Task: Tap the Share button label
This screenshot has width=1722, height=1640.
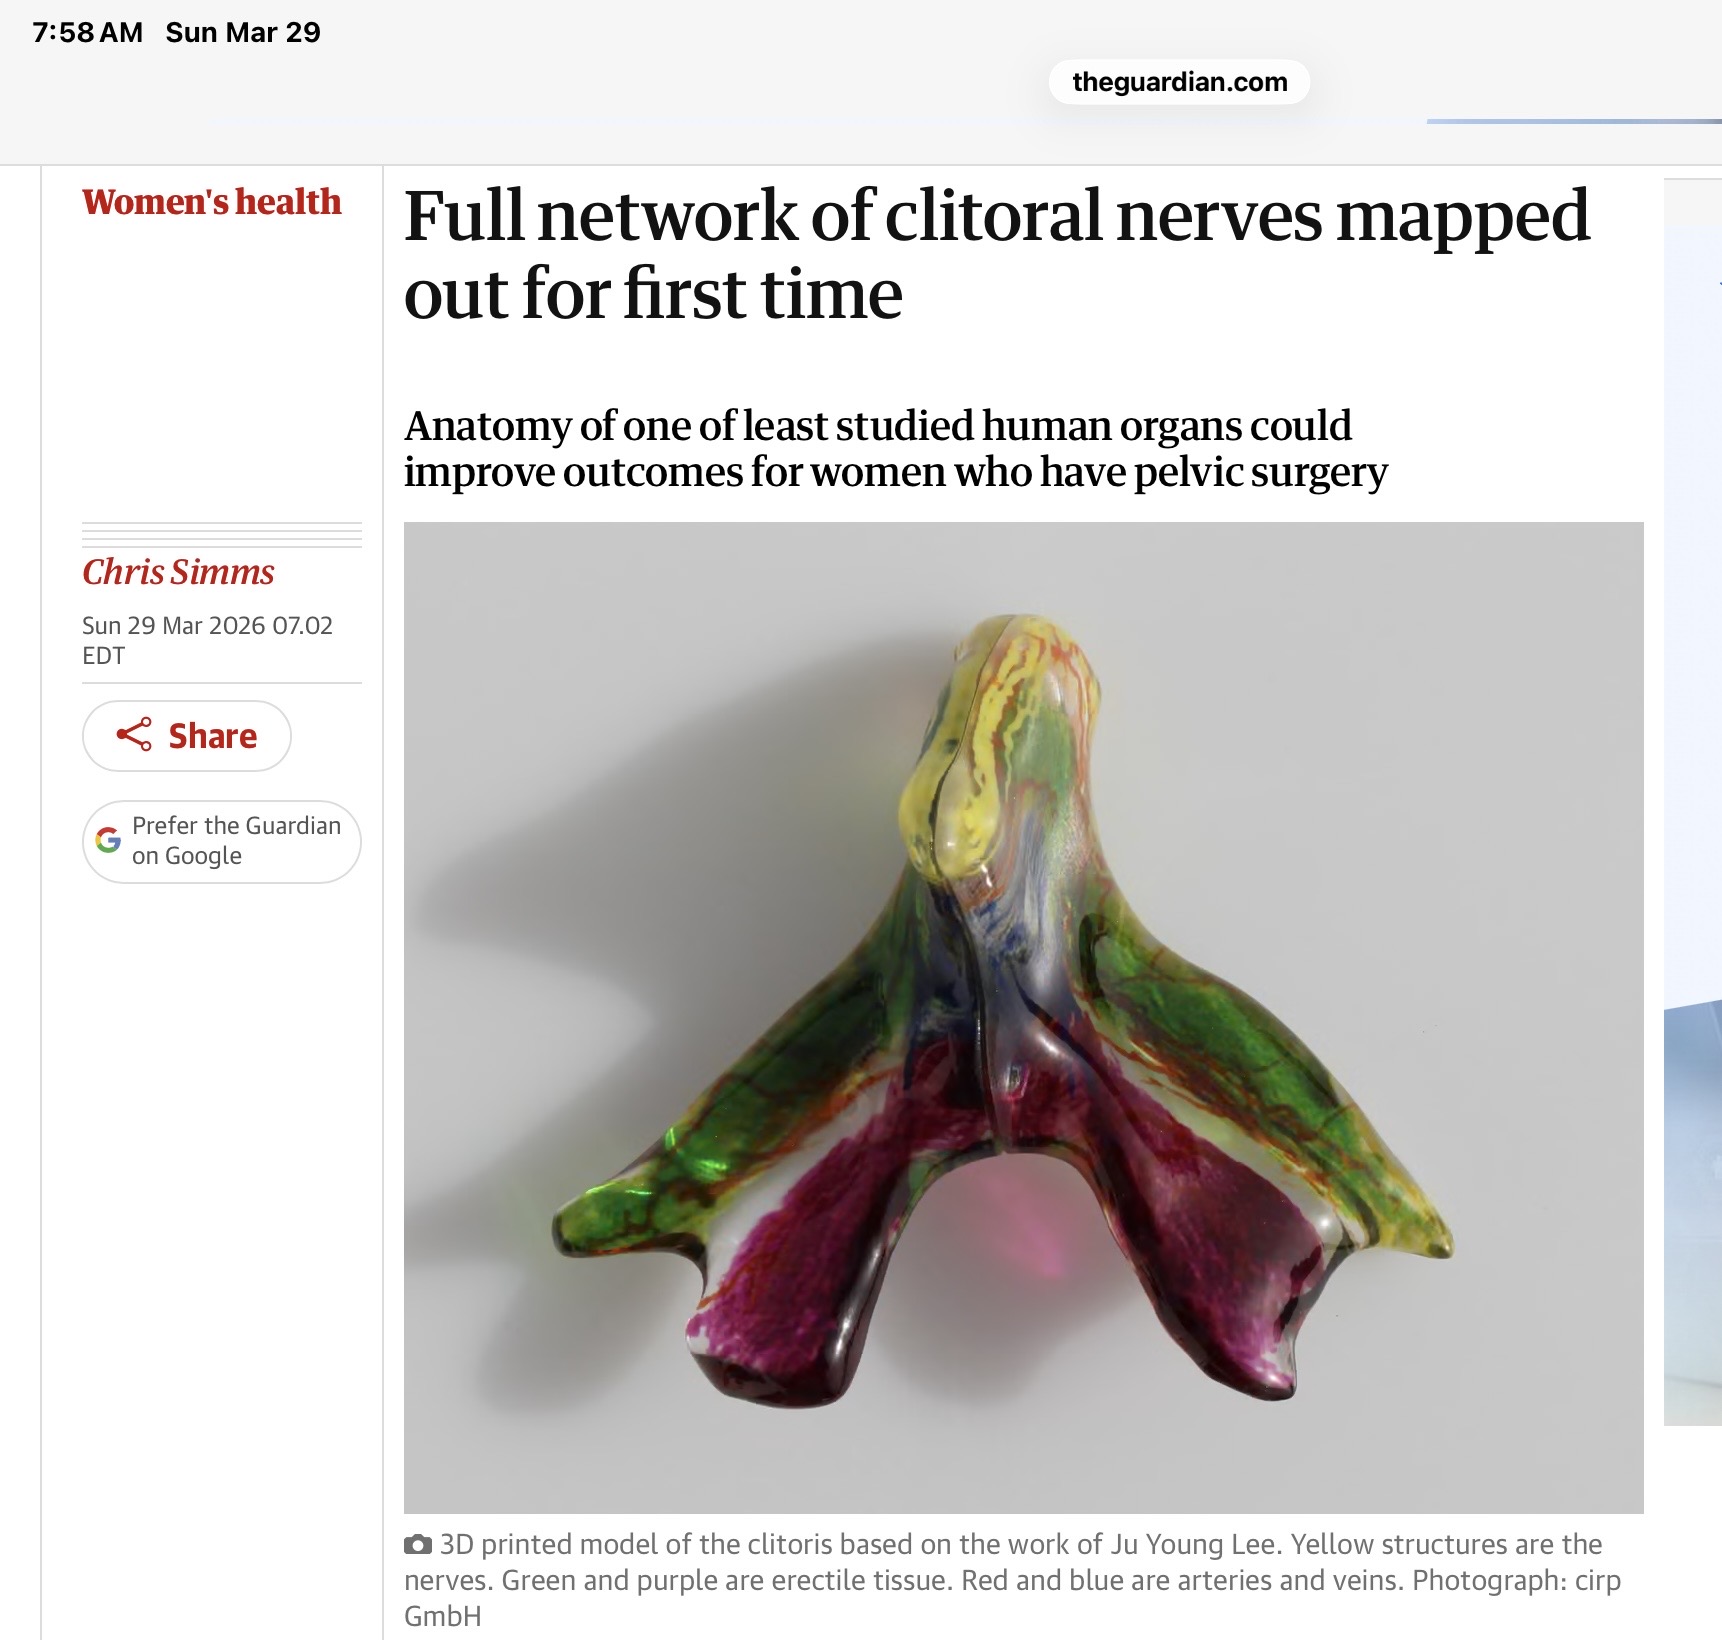Action: pos(212,736)
